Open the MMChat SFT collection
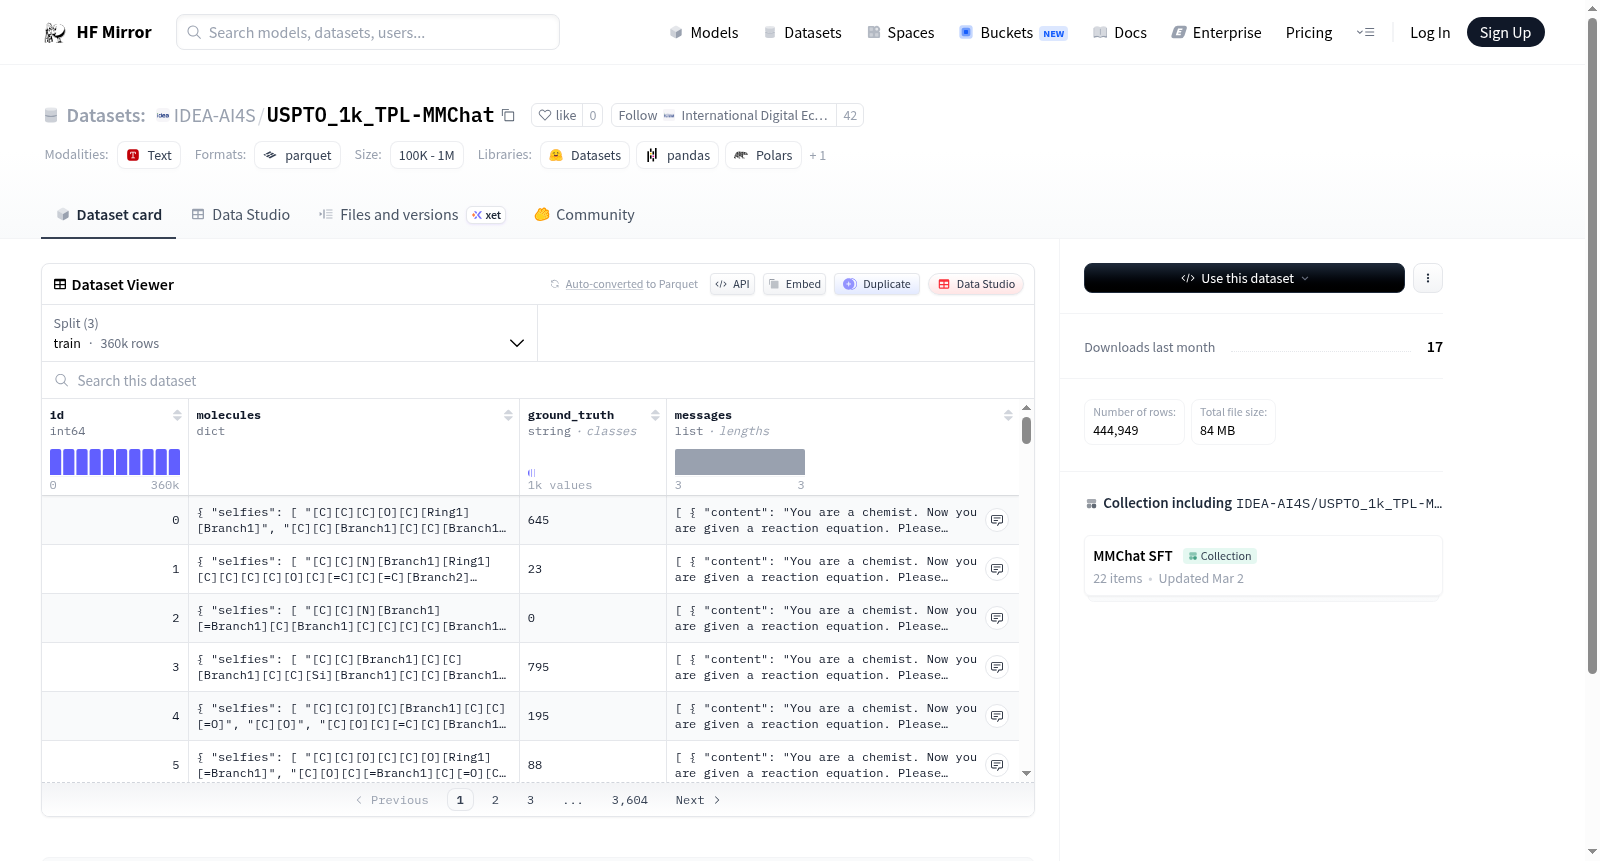 (x=1263, y=566)
